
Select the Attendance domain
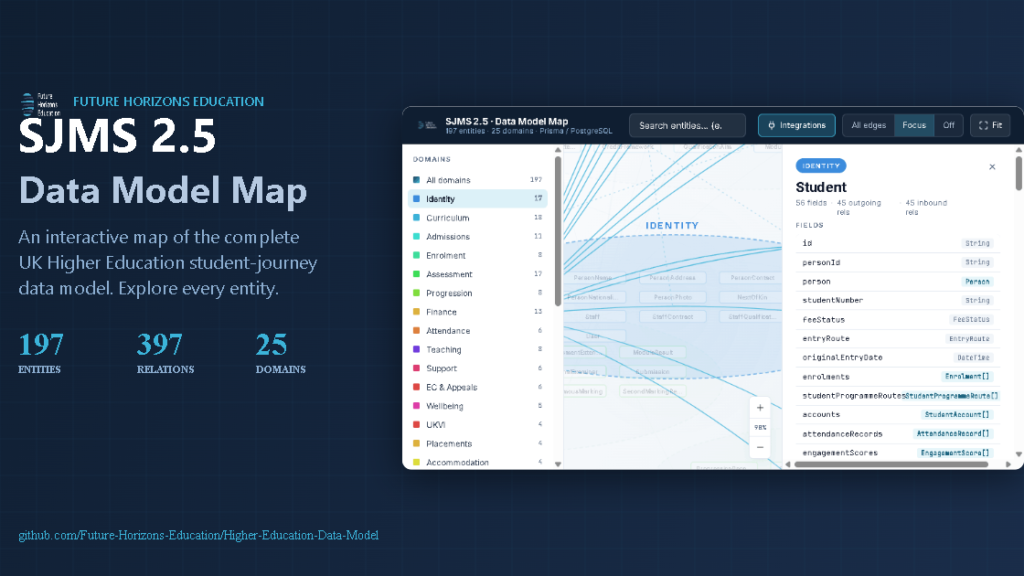tap(477, 331)
